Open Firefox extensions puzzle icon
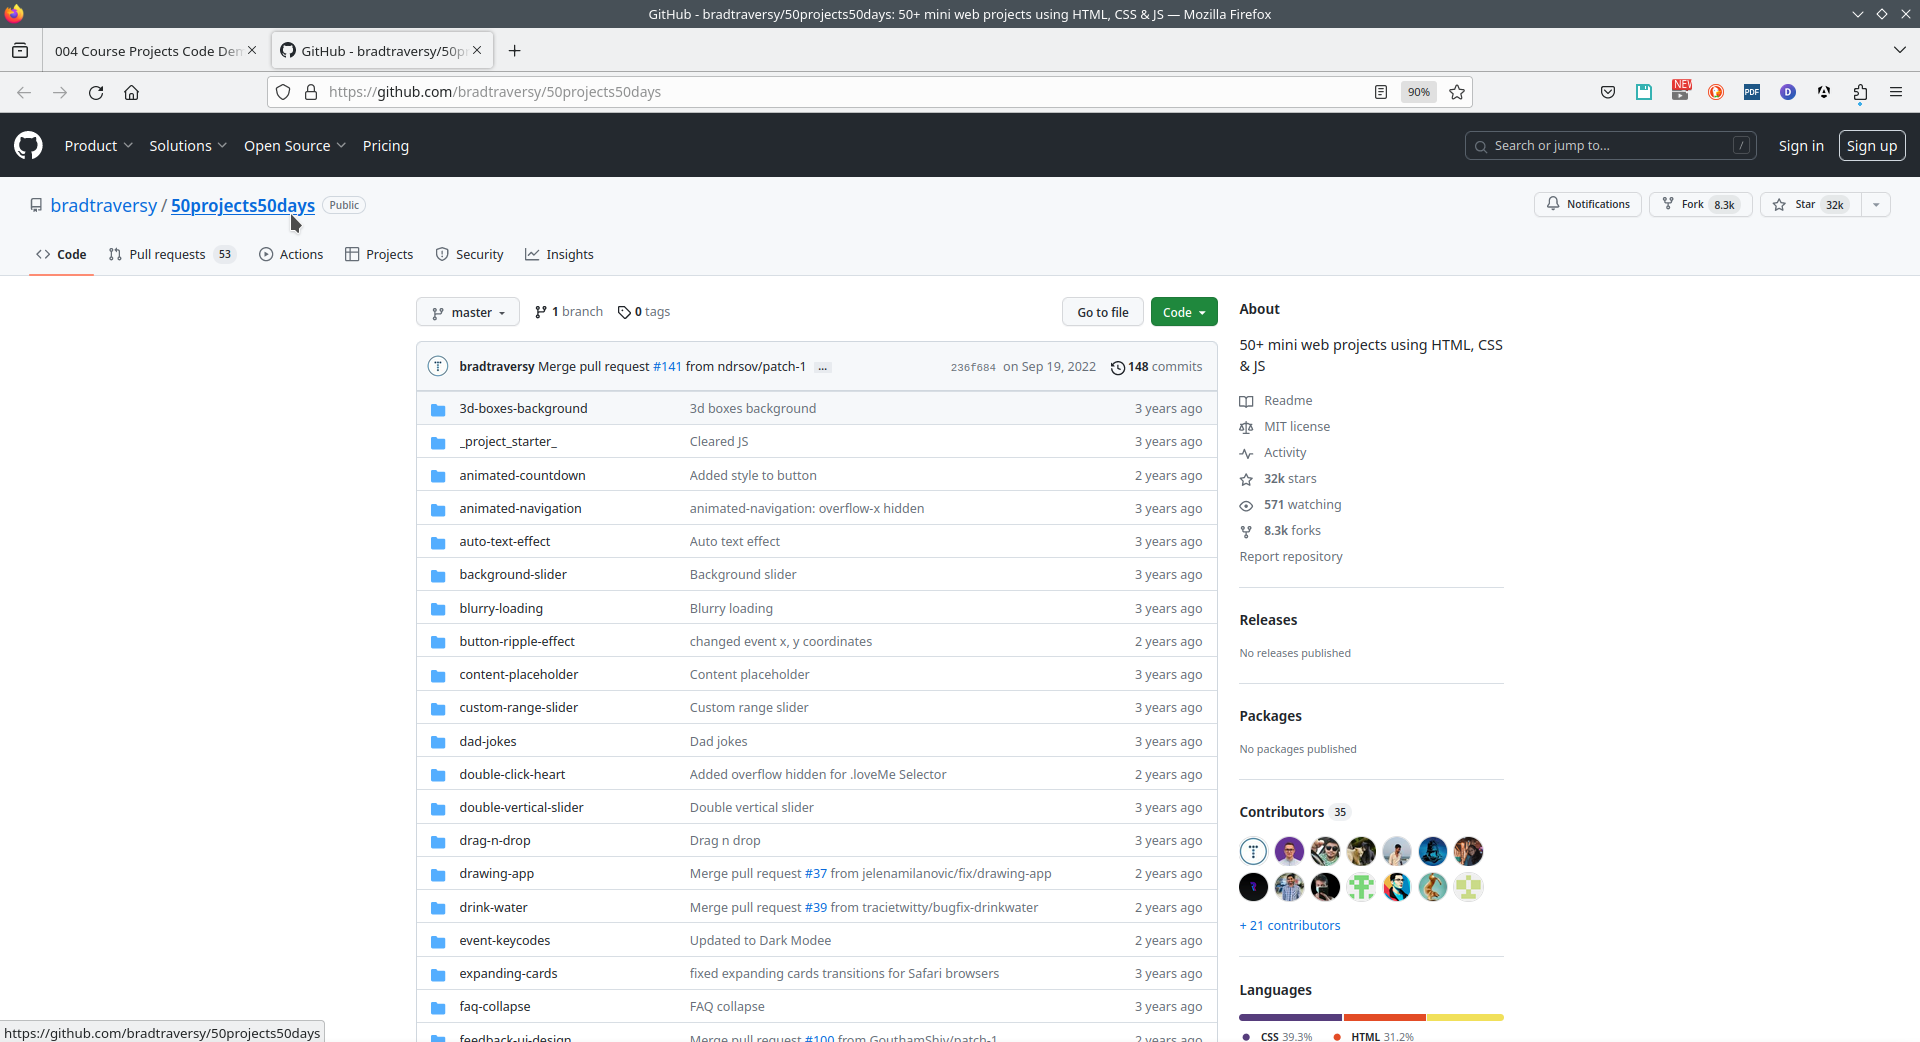This screenshot has width=1920, height=1042. 1860,92
